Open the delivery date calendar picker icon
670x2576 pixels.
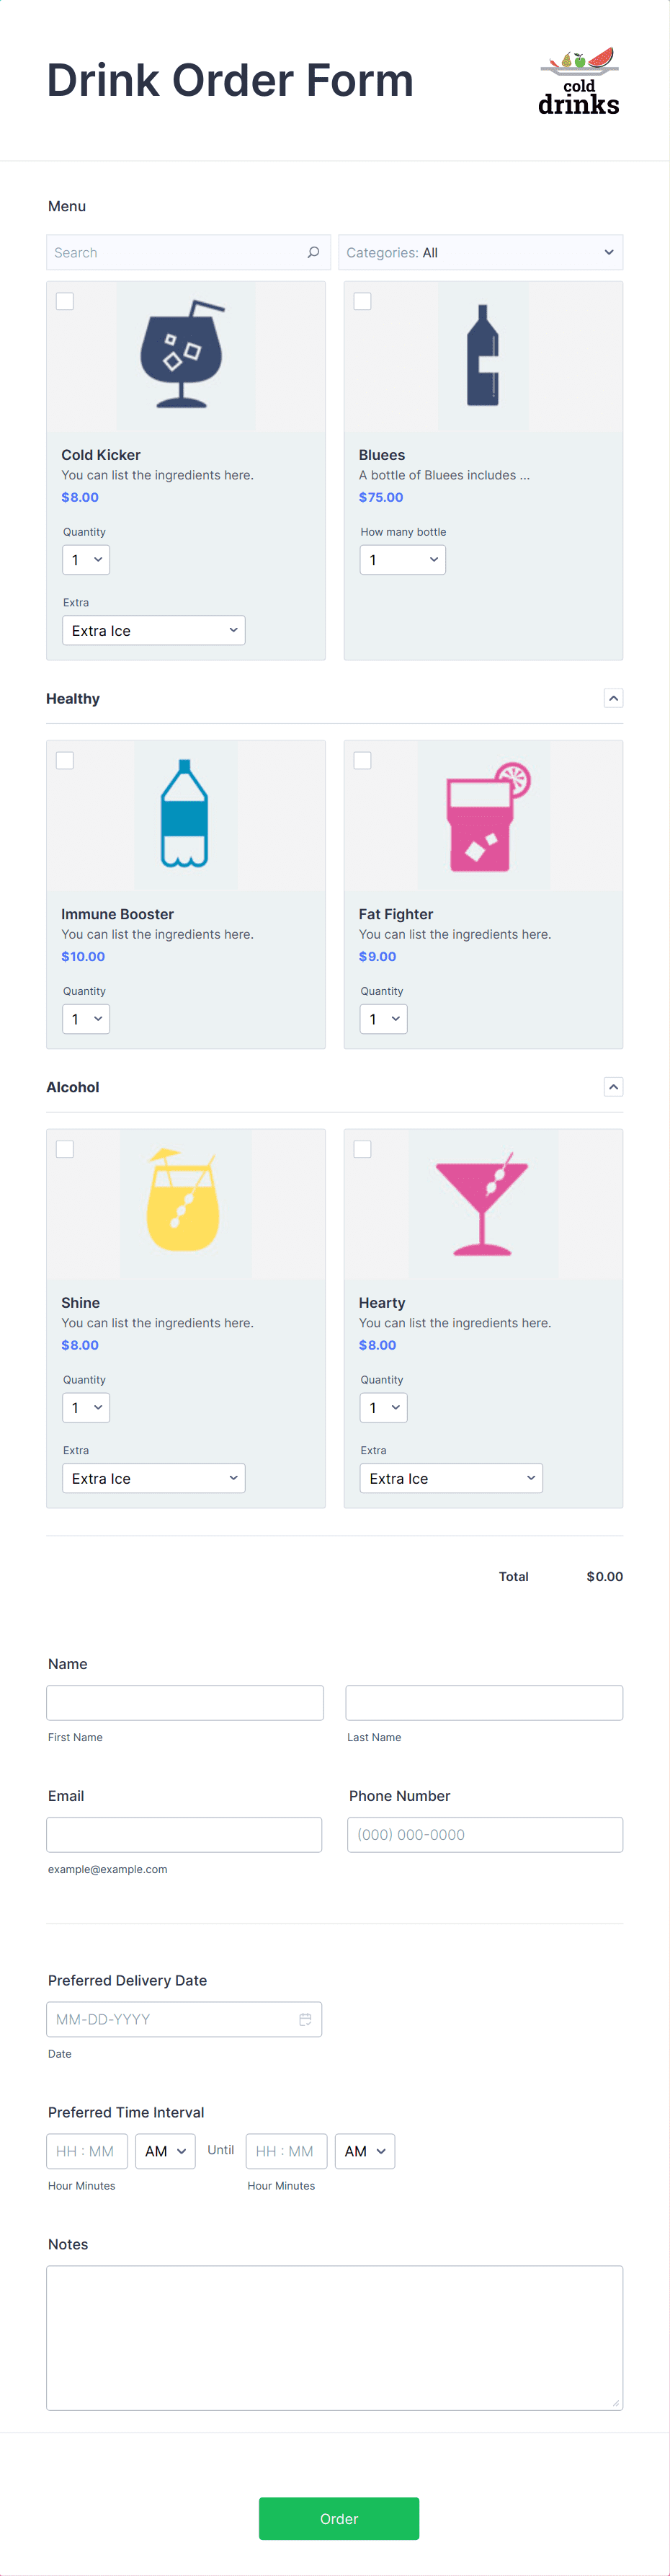point(305,2018)
